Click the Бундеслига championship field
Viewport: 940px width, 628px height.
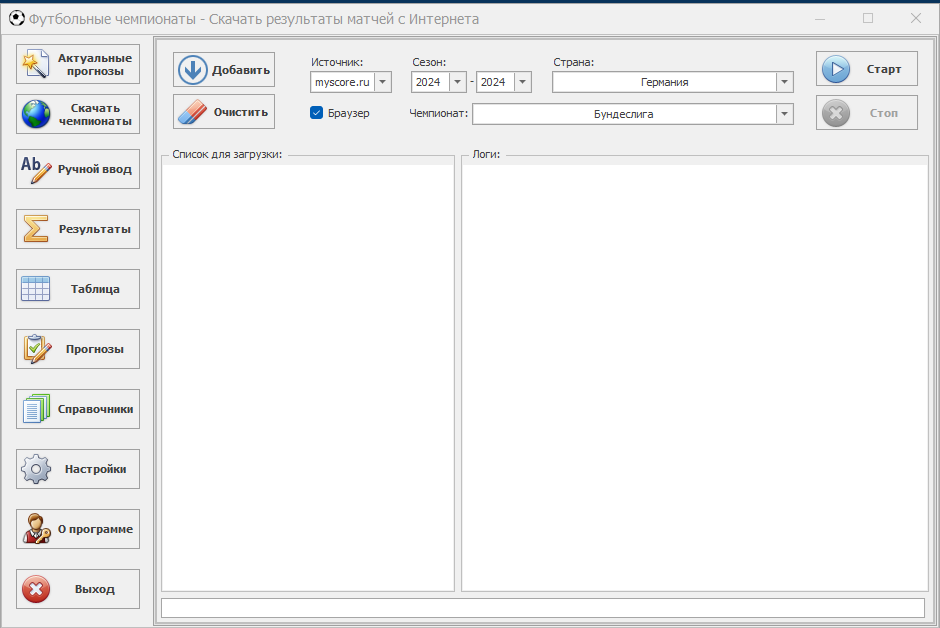tap(623, 114)
